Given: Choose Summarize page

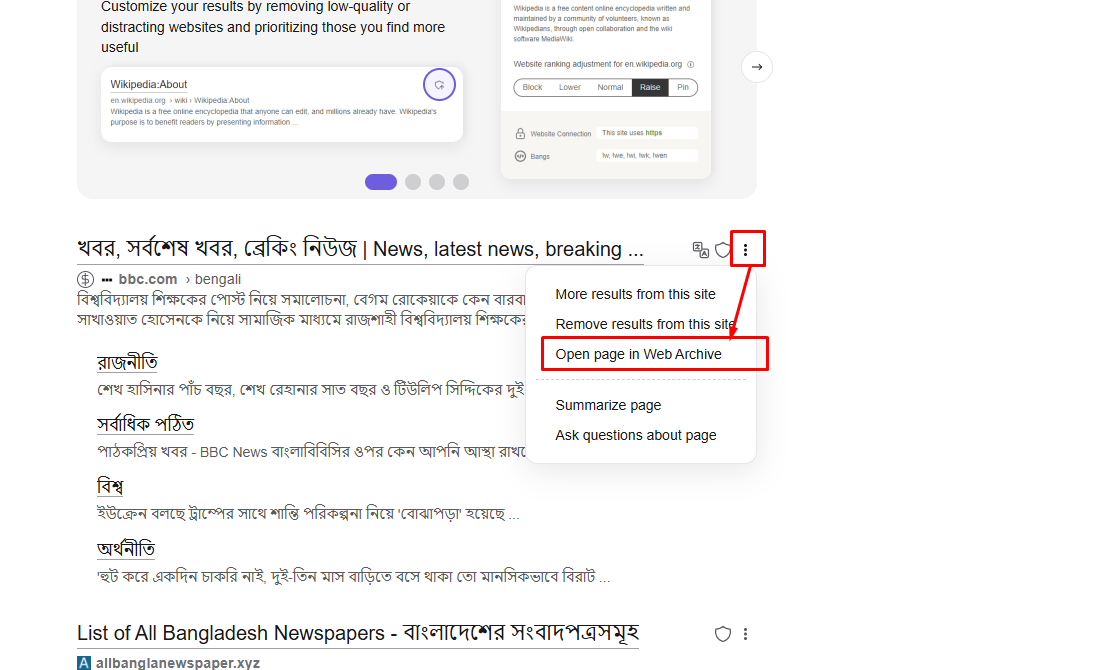Looking at the screenshot, I should click(x=608, y=406).
